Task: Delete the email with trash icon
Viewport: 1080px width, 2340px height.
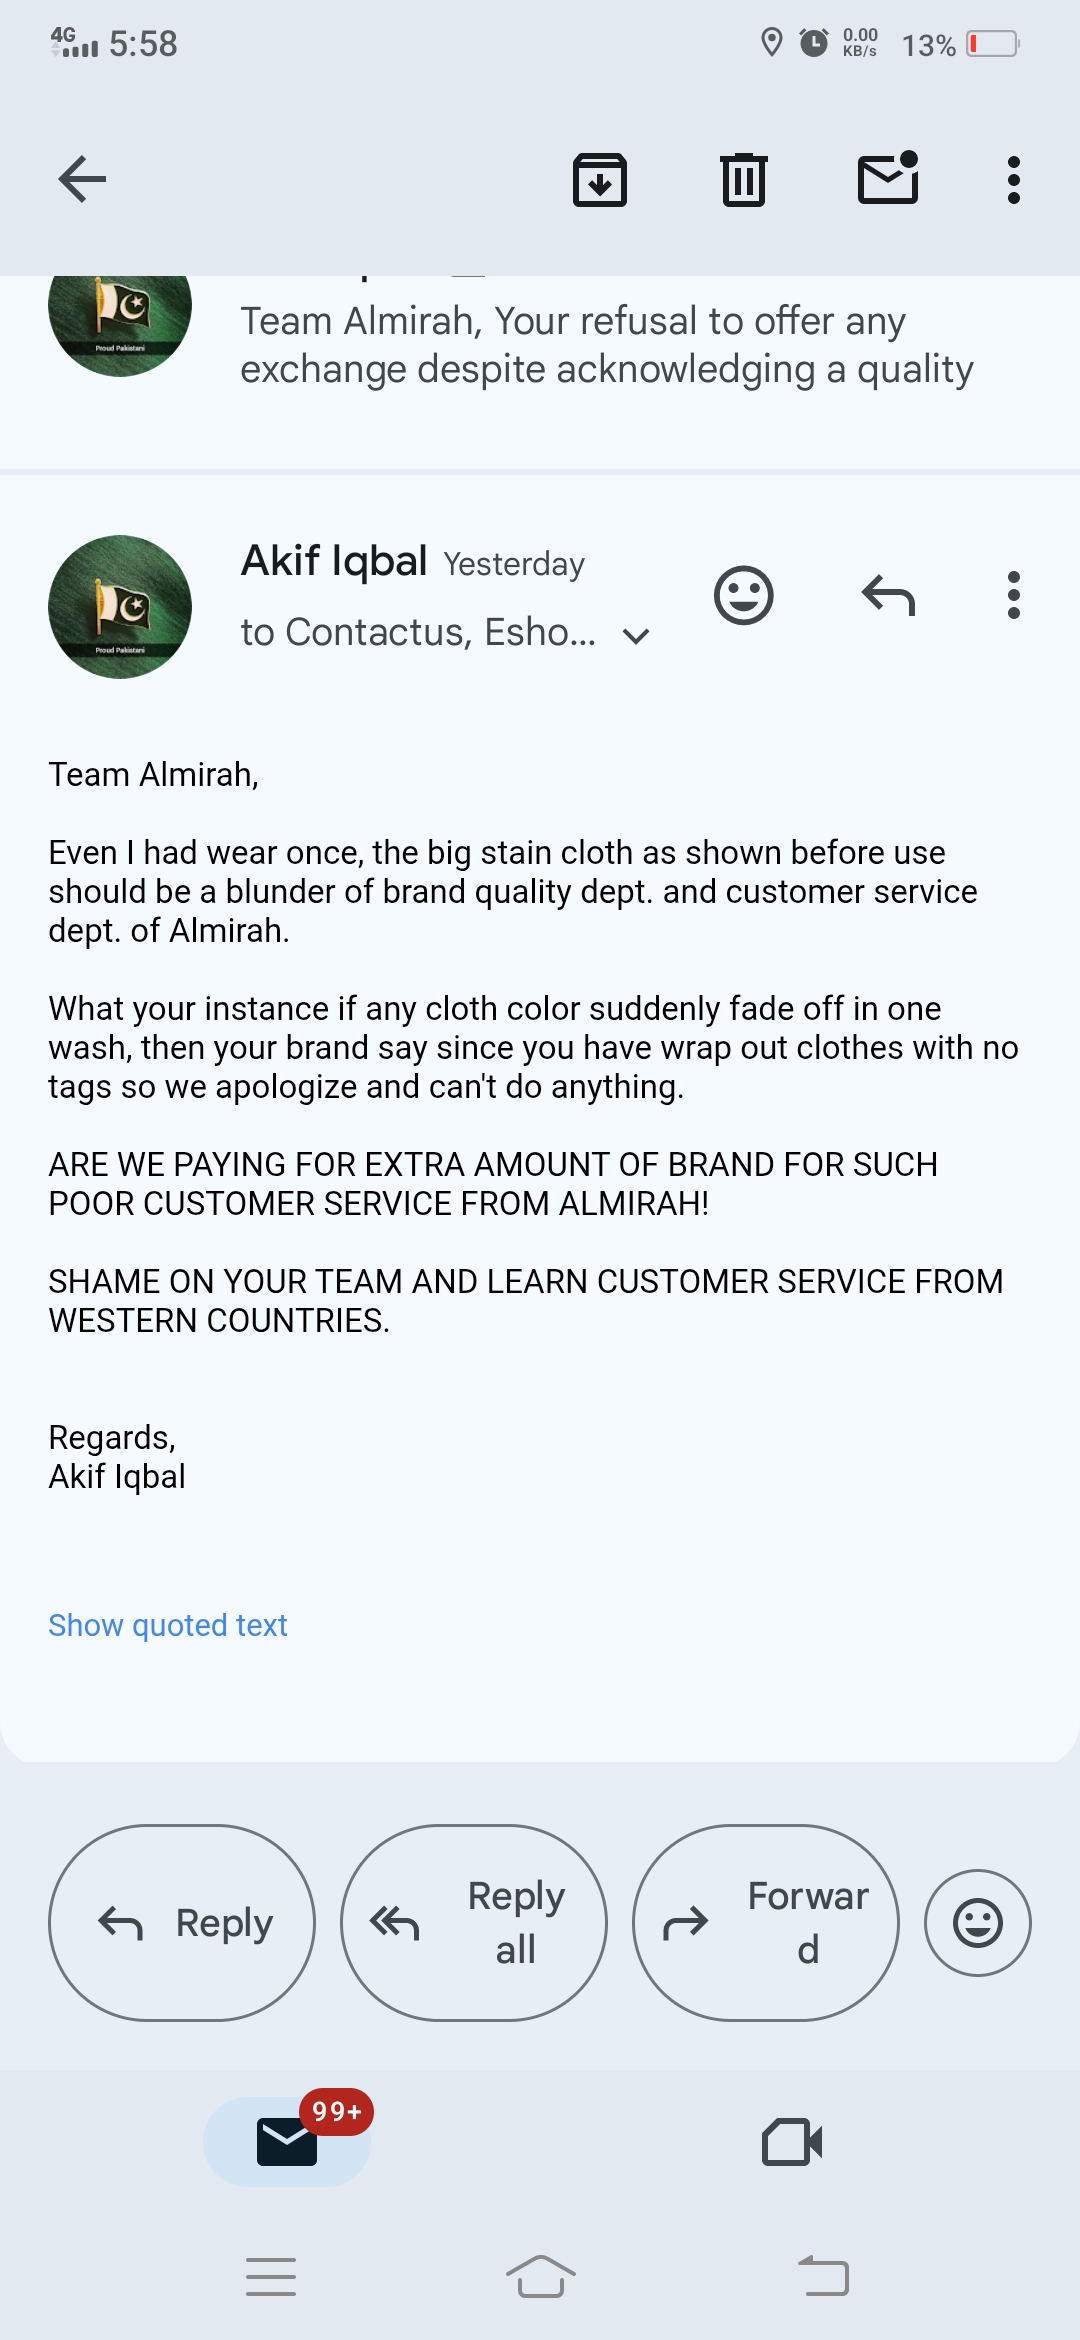Action: [744, 180]
